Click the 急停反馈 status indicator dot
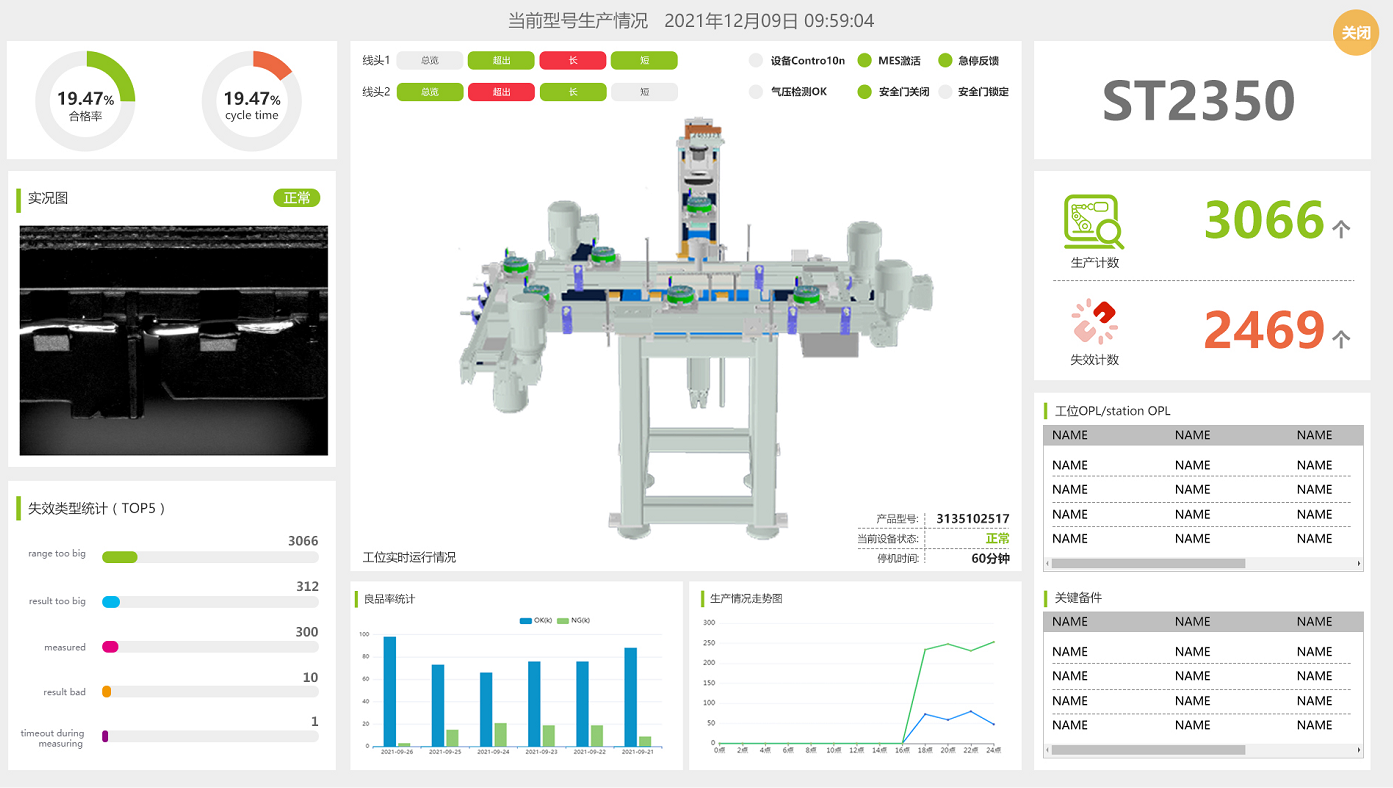 pyautogui.click(x=945, y=61)
